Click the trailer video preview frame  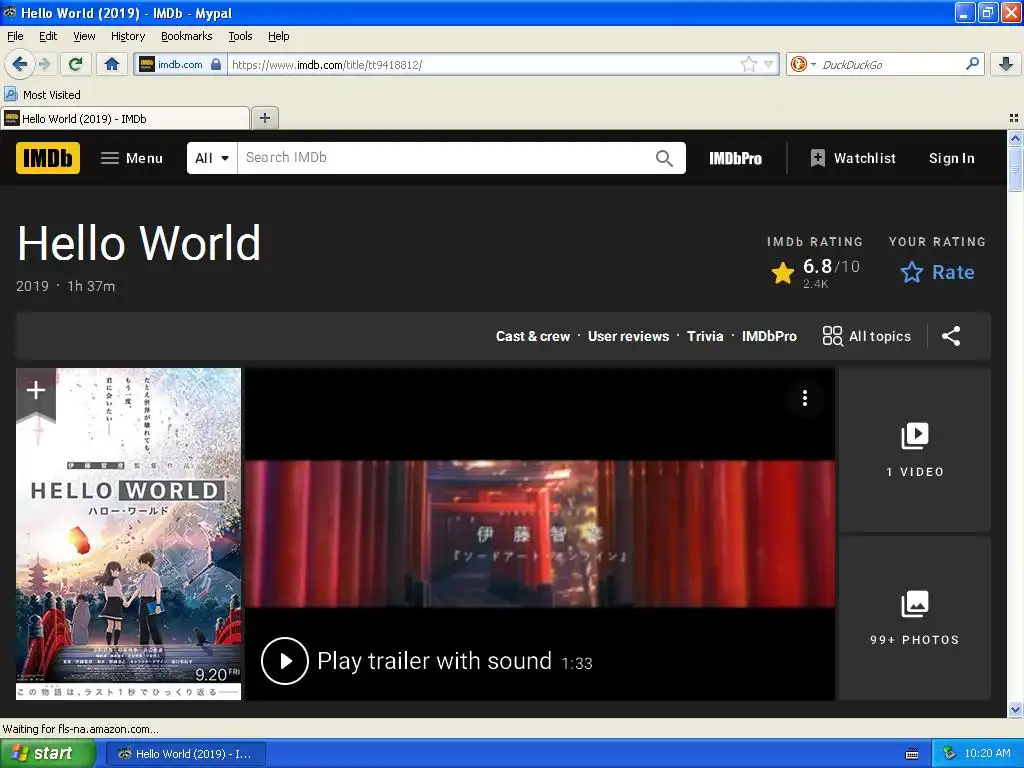[539, 534]
